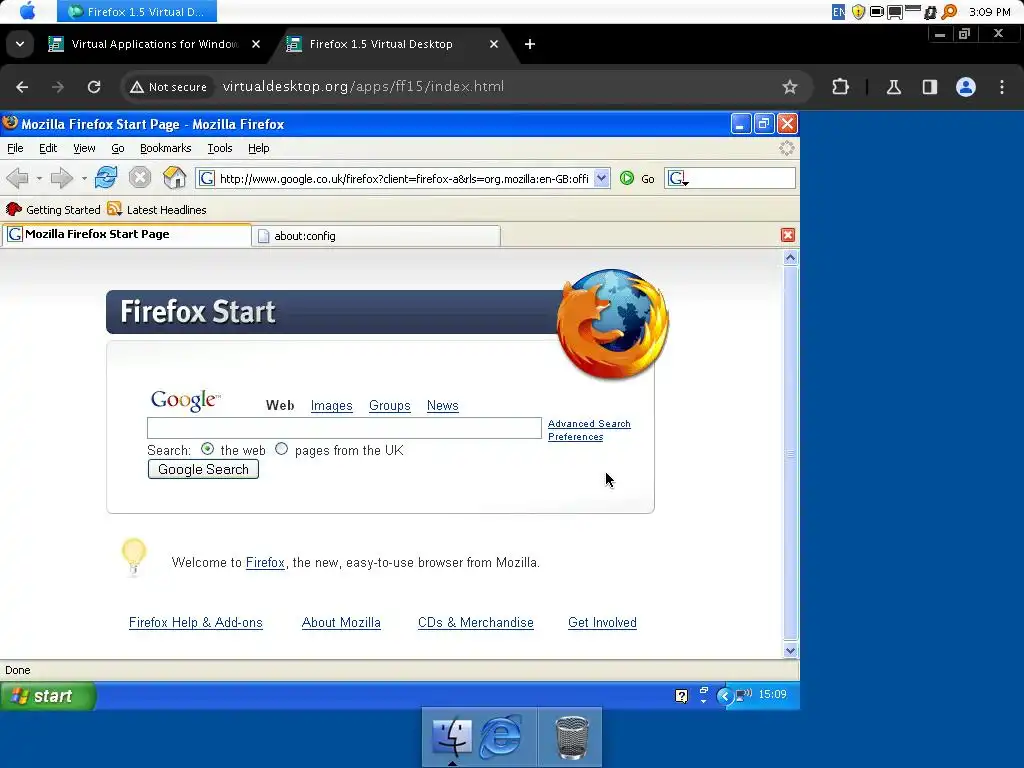The width and height of the screenshot is (1024, 768).
Task: Switch to Virtual Applications for Windows tab
Action: click(154, 44)
